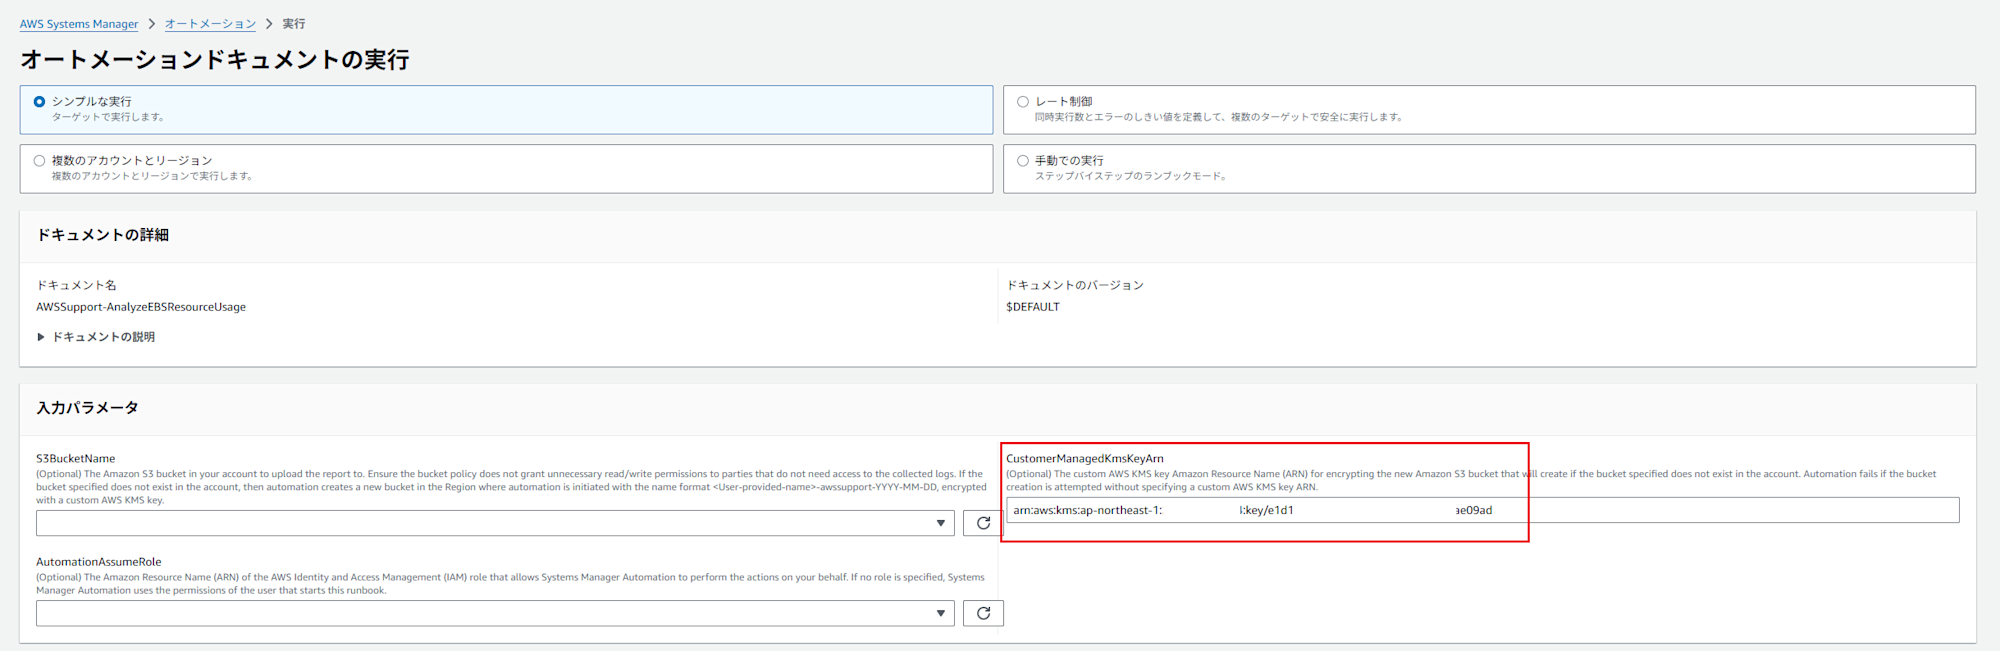Click the ドキュメントの詳細 section heading
The height and width of the screenshot is (651, 2000).
[103, 235]
